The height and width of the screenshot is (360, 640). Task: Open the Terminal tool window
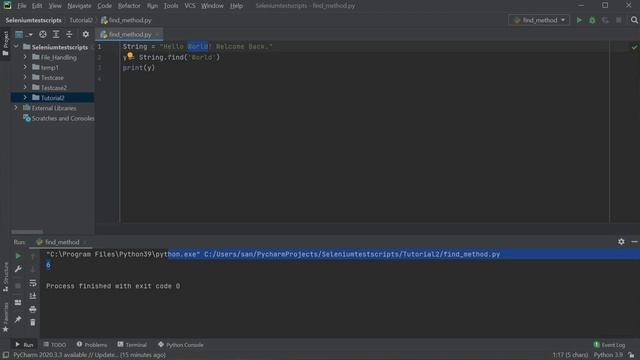(x=132, y=345)
